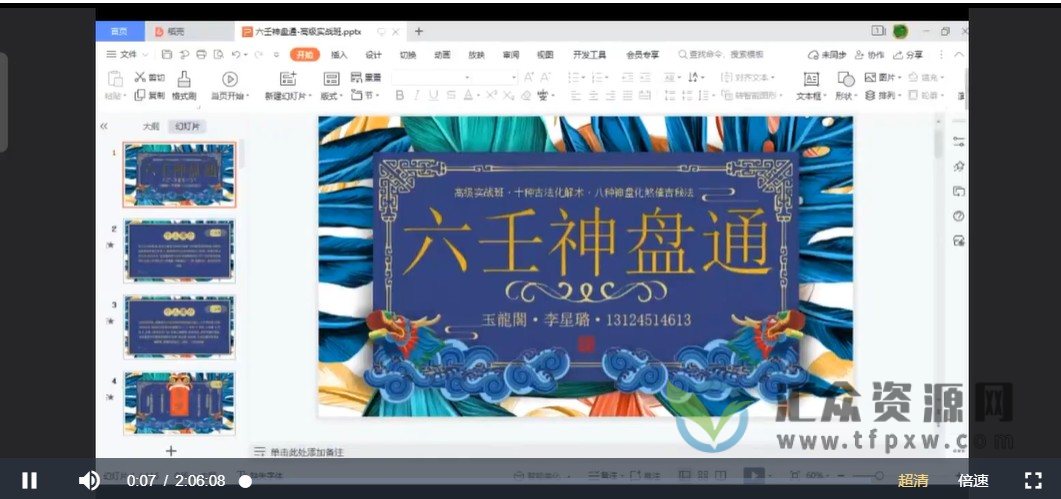Open the 版式 layout dropdown
Image resolution: width=1061 pixels, height=499 pixels.
(x=332, y=96)
